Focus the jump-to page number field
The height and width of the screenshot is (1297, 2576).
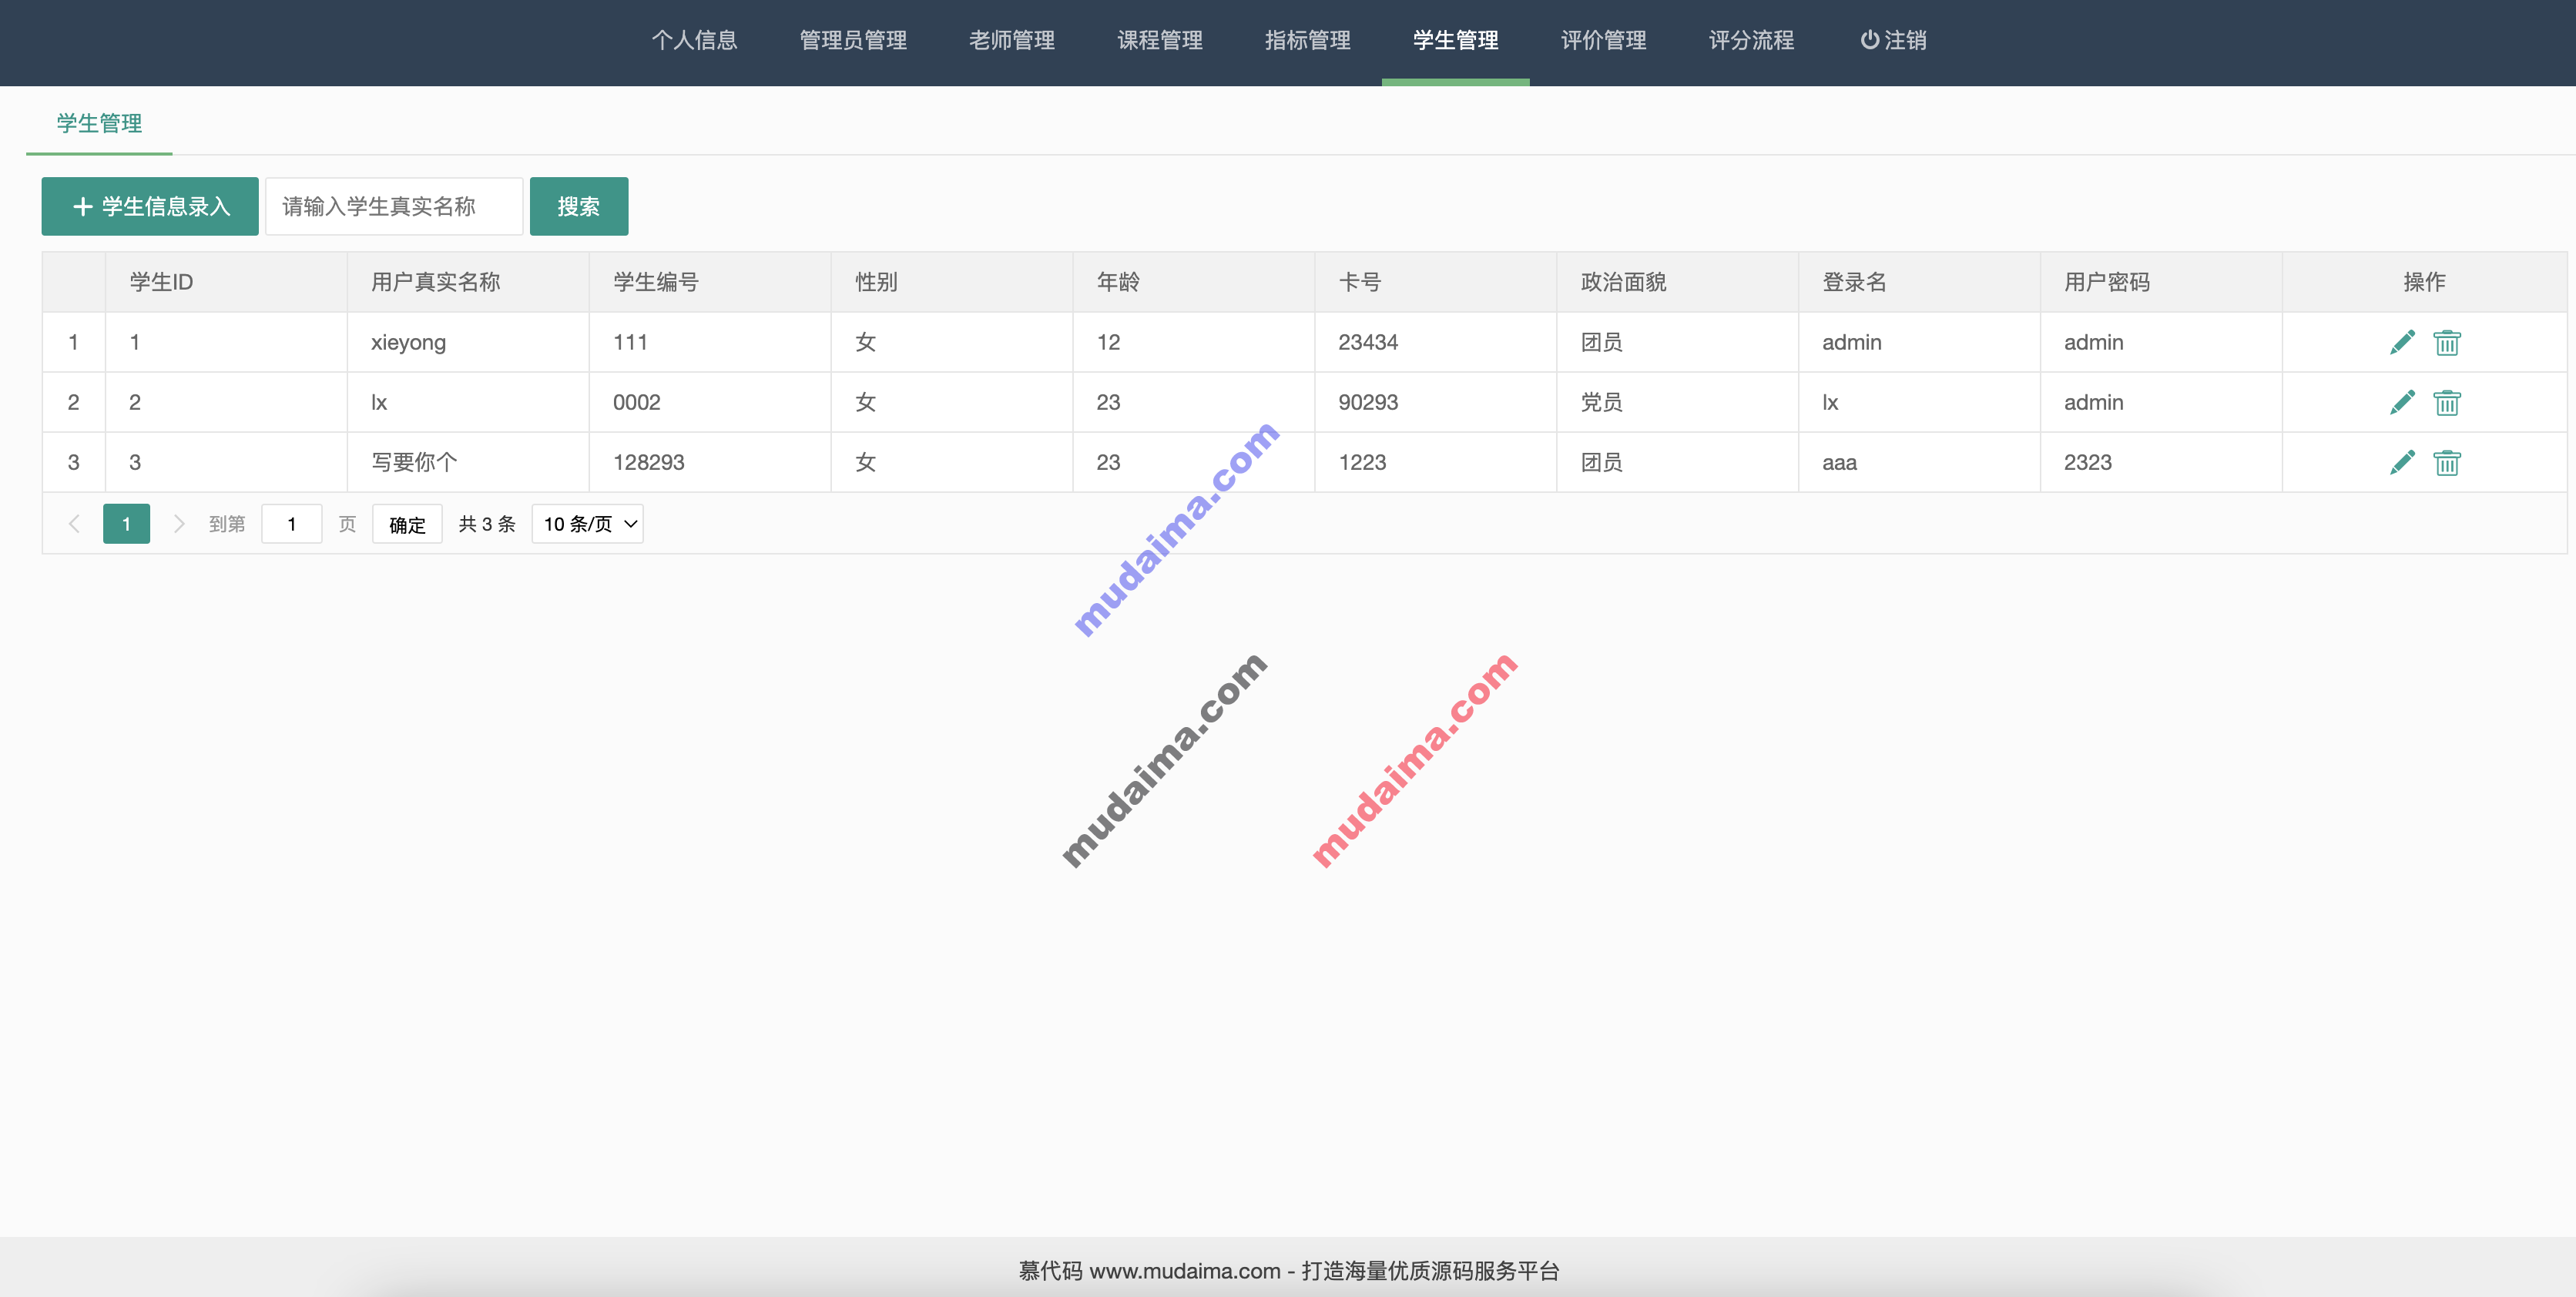[x=292, y=524]
